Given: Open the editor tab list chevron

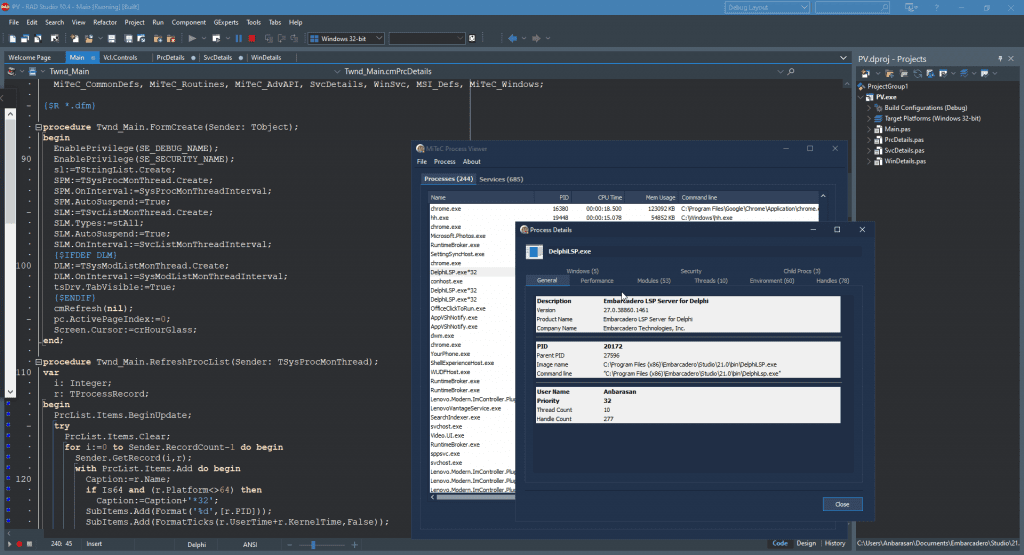Looking at the screenshot, I should pos(843,57).
